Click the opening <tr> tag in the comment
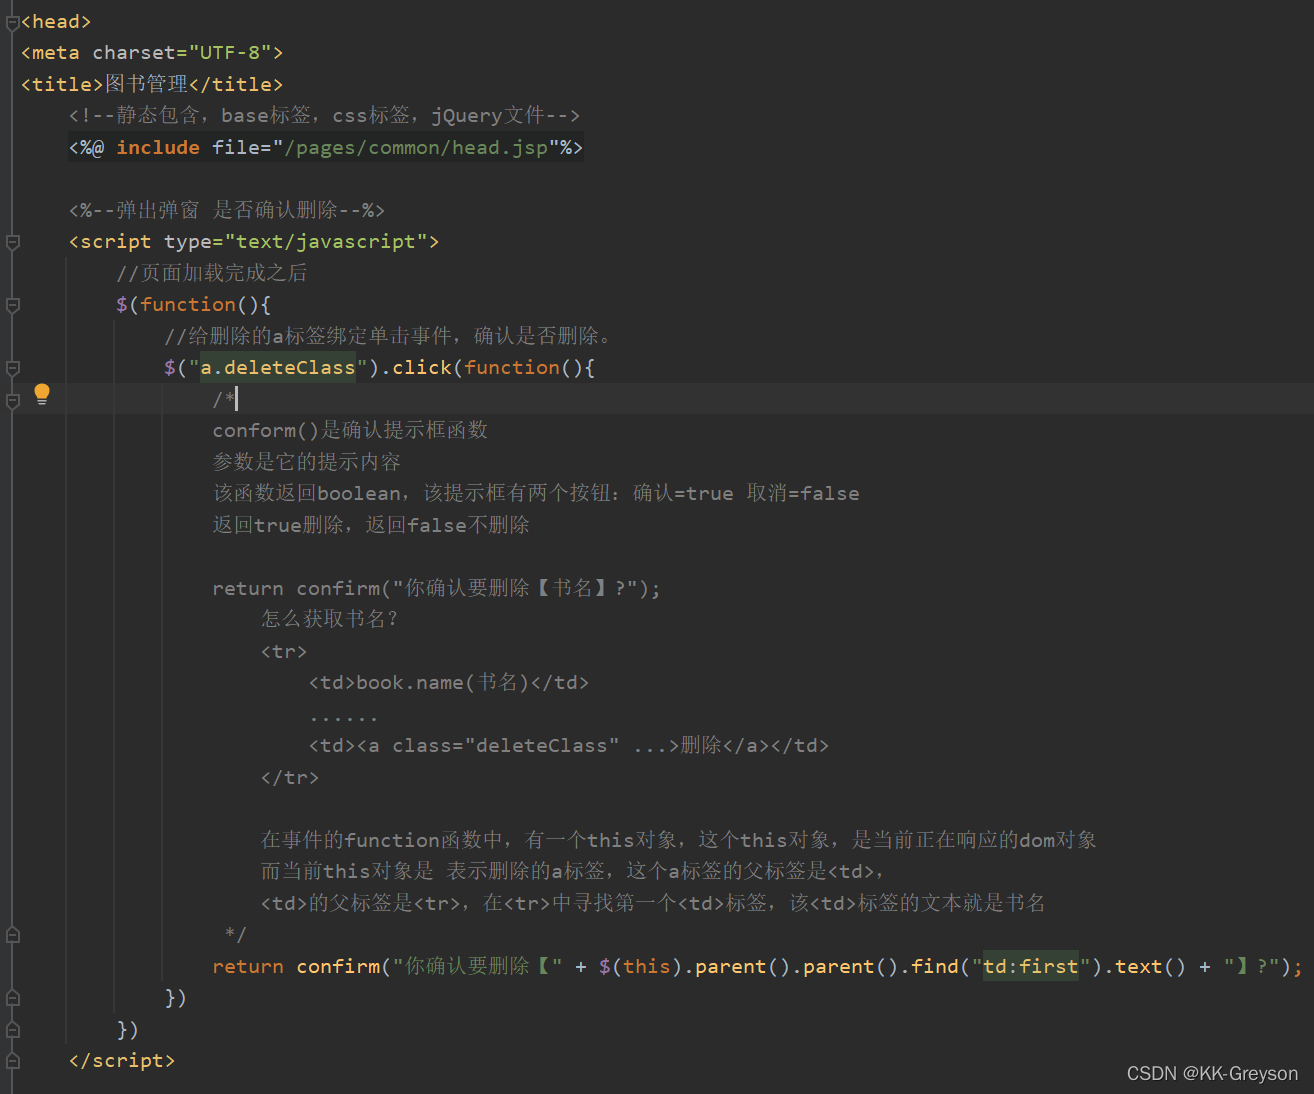 click(284, 651)
